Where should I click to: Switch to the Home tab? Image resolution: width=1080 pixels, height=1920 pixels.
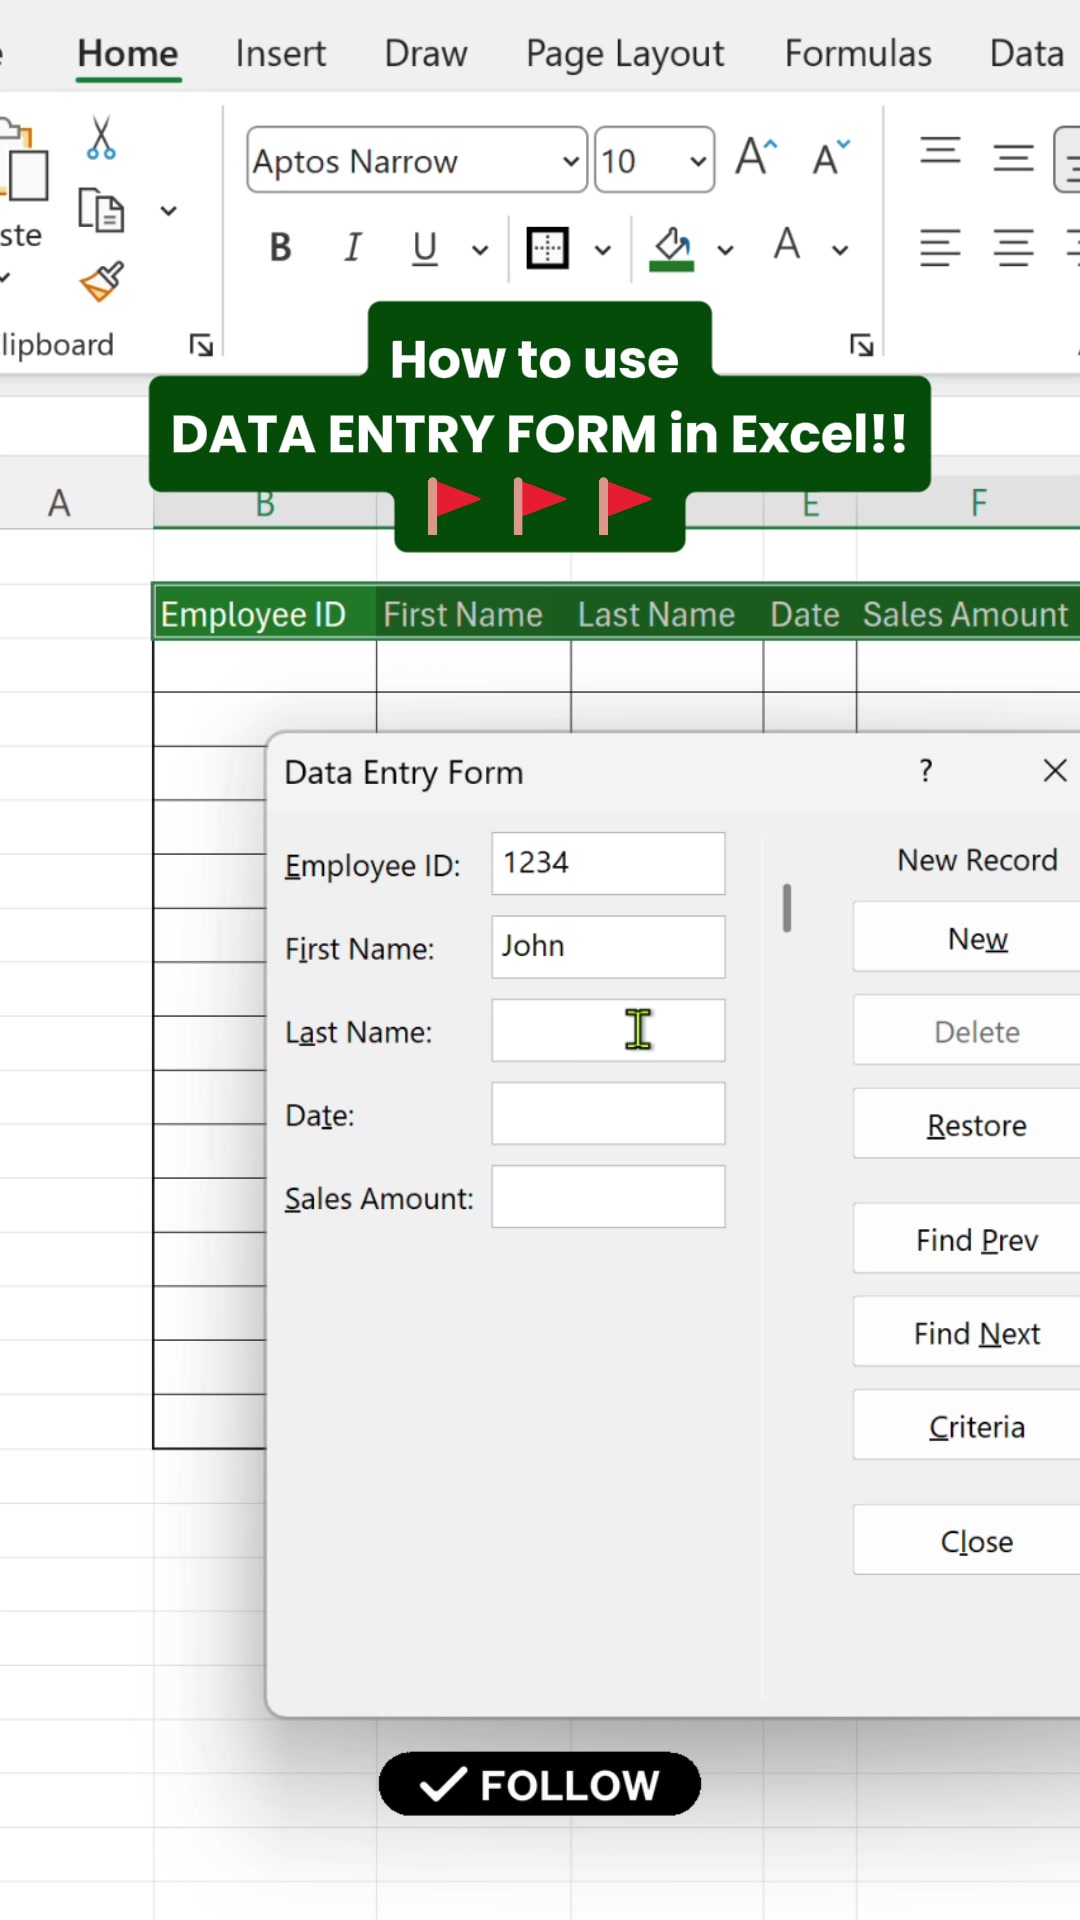point(128,54)
